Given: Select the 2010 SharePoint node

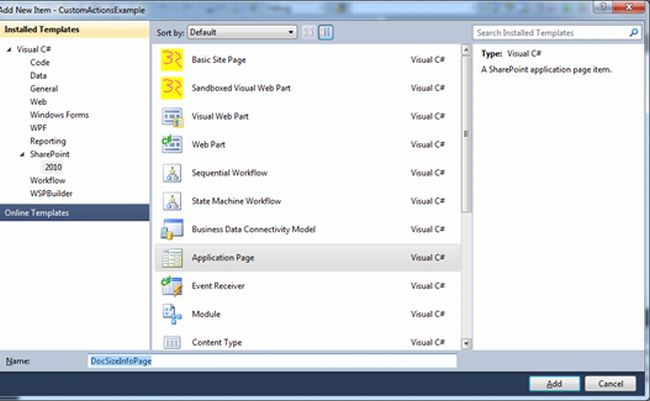Looking at the screenshot, I should 53,167.
